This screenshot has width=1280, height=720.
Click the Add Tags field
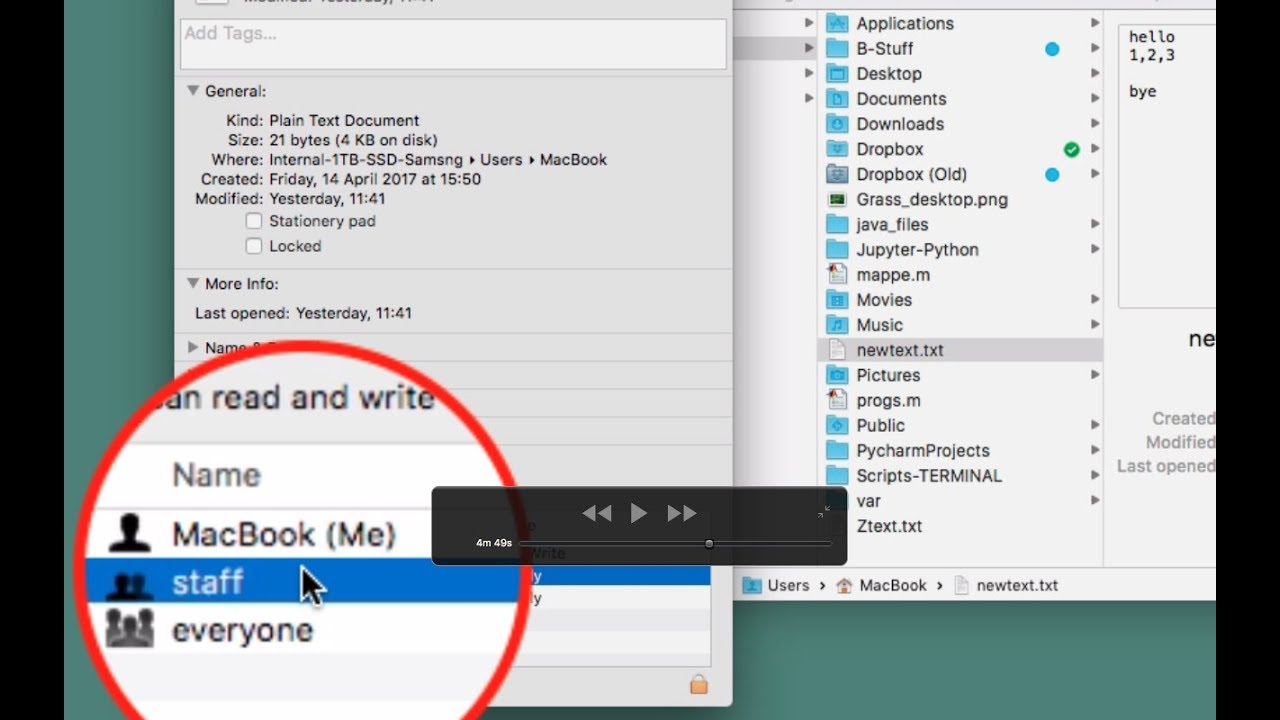(x=453, y=44)
